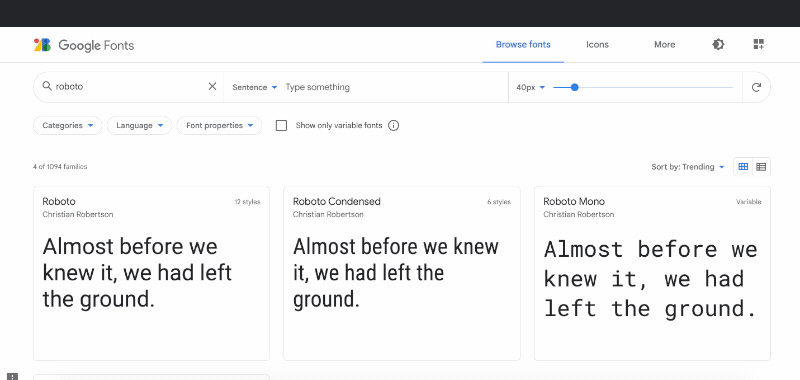Viewport: 800px width, 380px height.
Task: Go to the Browse fonts tab
Action: tap(523, 44)
